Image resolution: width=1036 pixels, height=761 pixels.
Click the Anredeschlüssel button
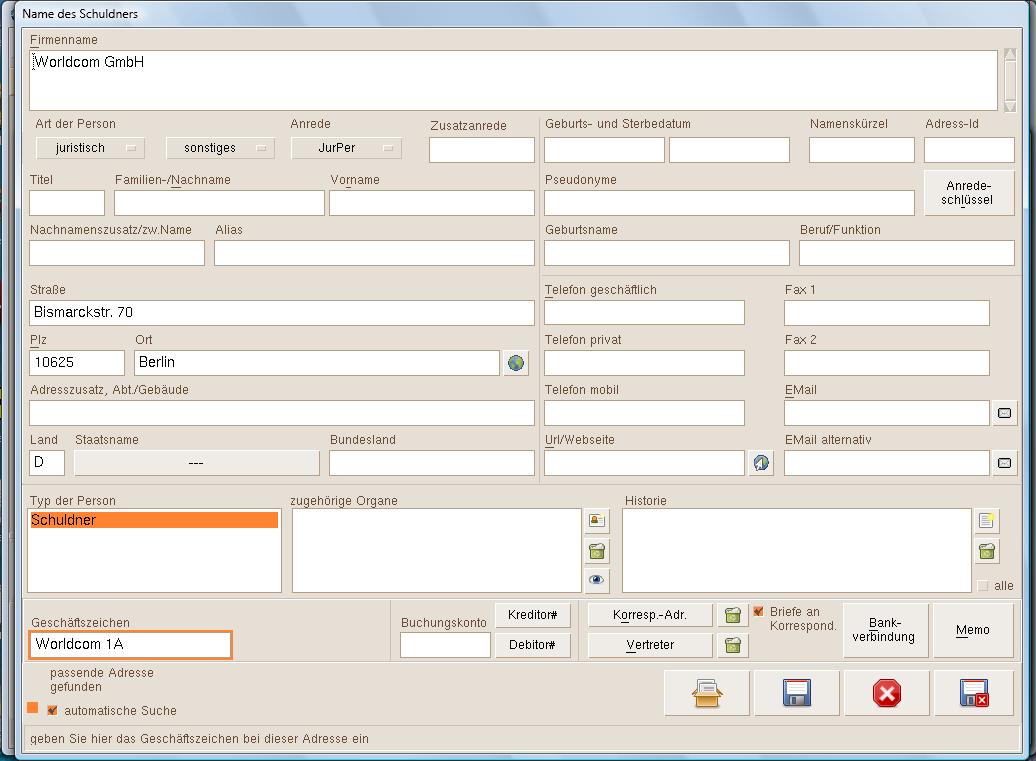969,193
